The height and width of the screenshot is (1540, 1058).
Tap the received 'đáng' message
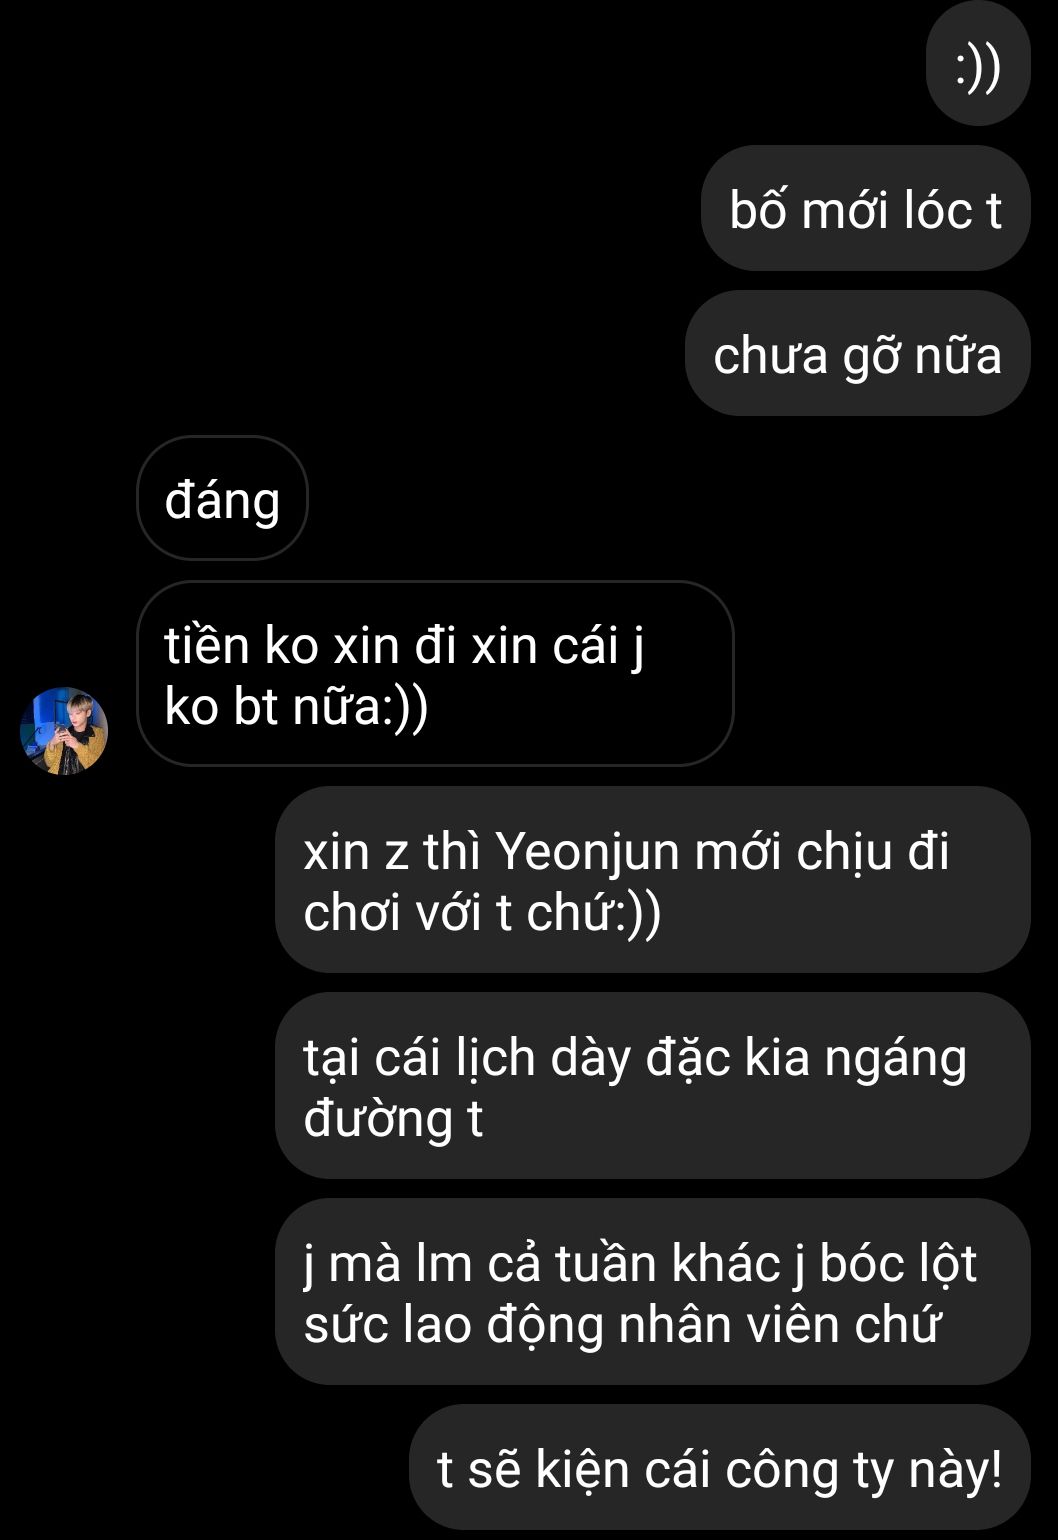pyautogui.click(x=222, y=498)
